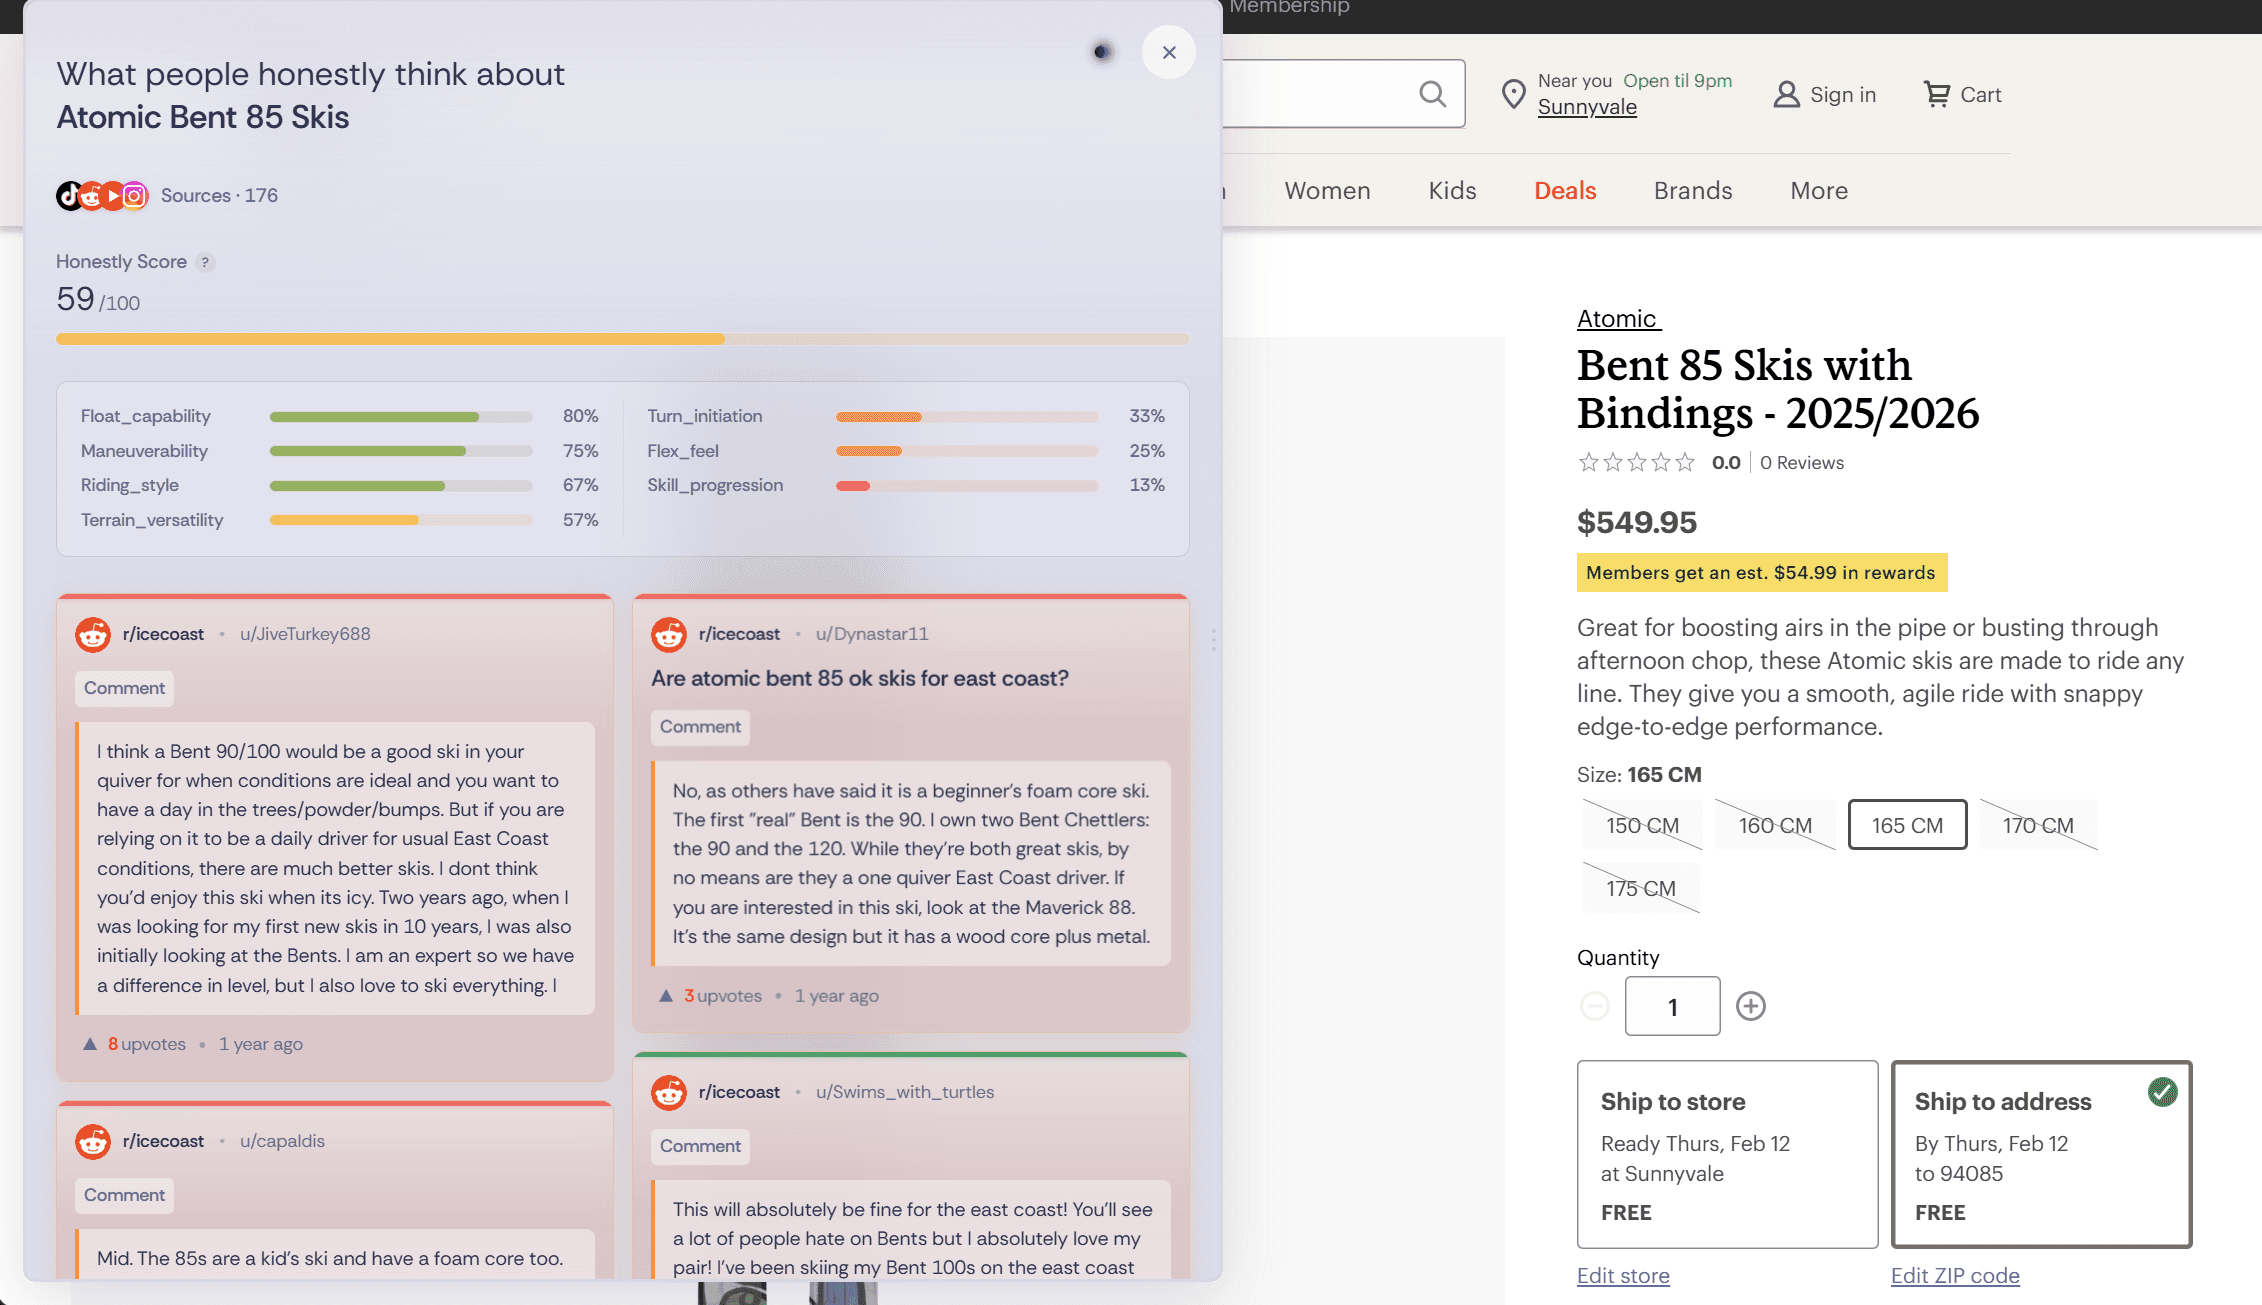
Task: Click the store location pin icon
Action: coord(1513,94)
